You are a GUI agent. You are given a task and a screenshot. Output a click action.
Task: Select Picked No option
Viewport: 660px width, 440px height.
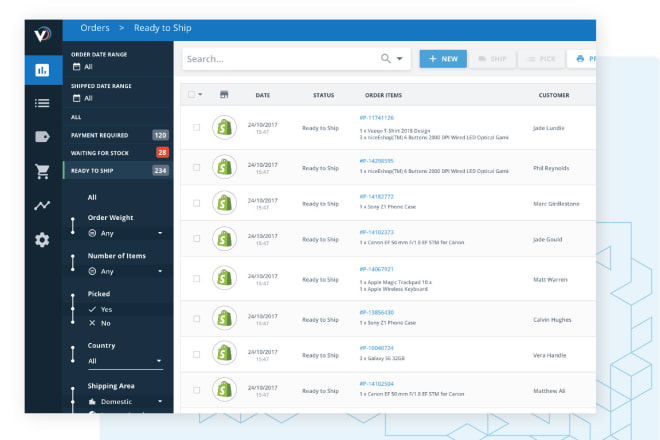pyautogui.click(x=99, y=323)
